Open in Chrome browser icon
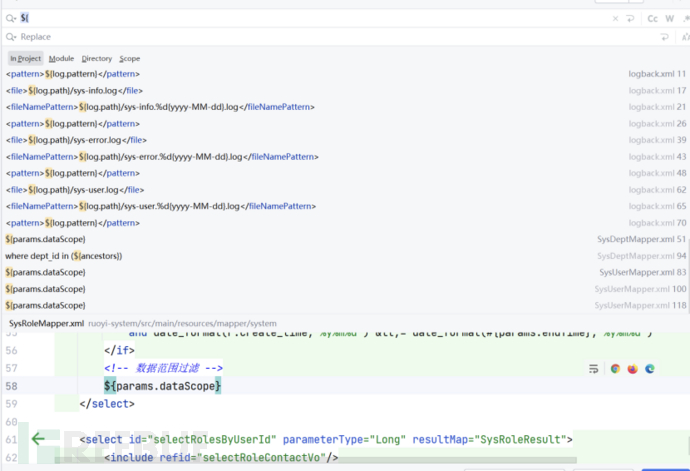Screen dimensions: 690x471 615,369
